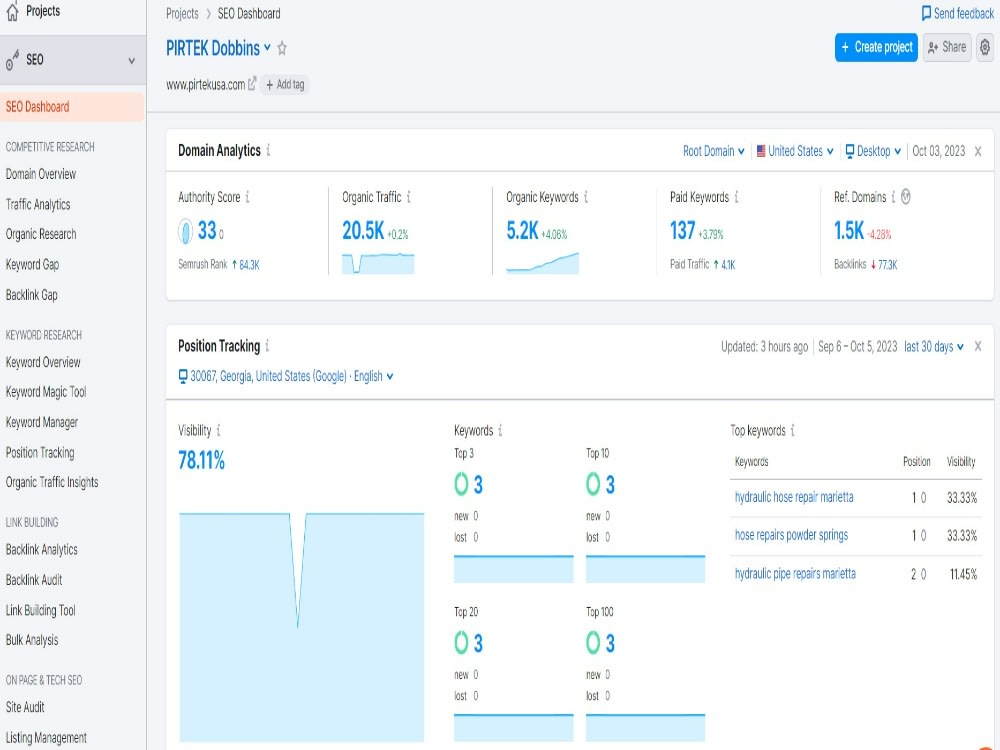Click the Authority Score gauge icon

pos(185,231)
